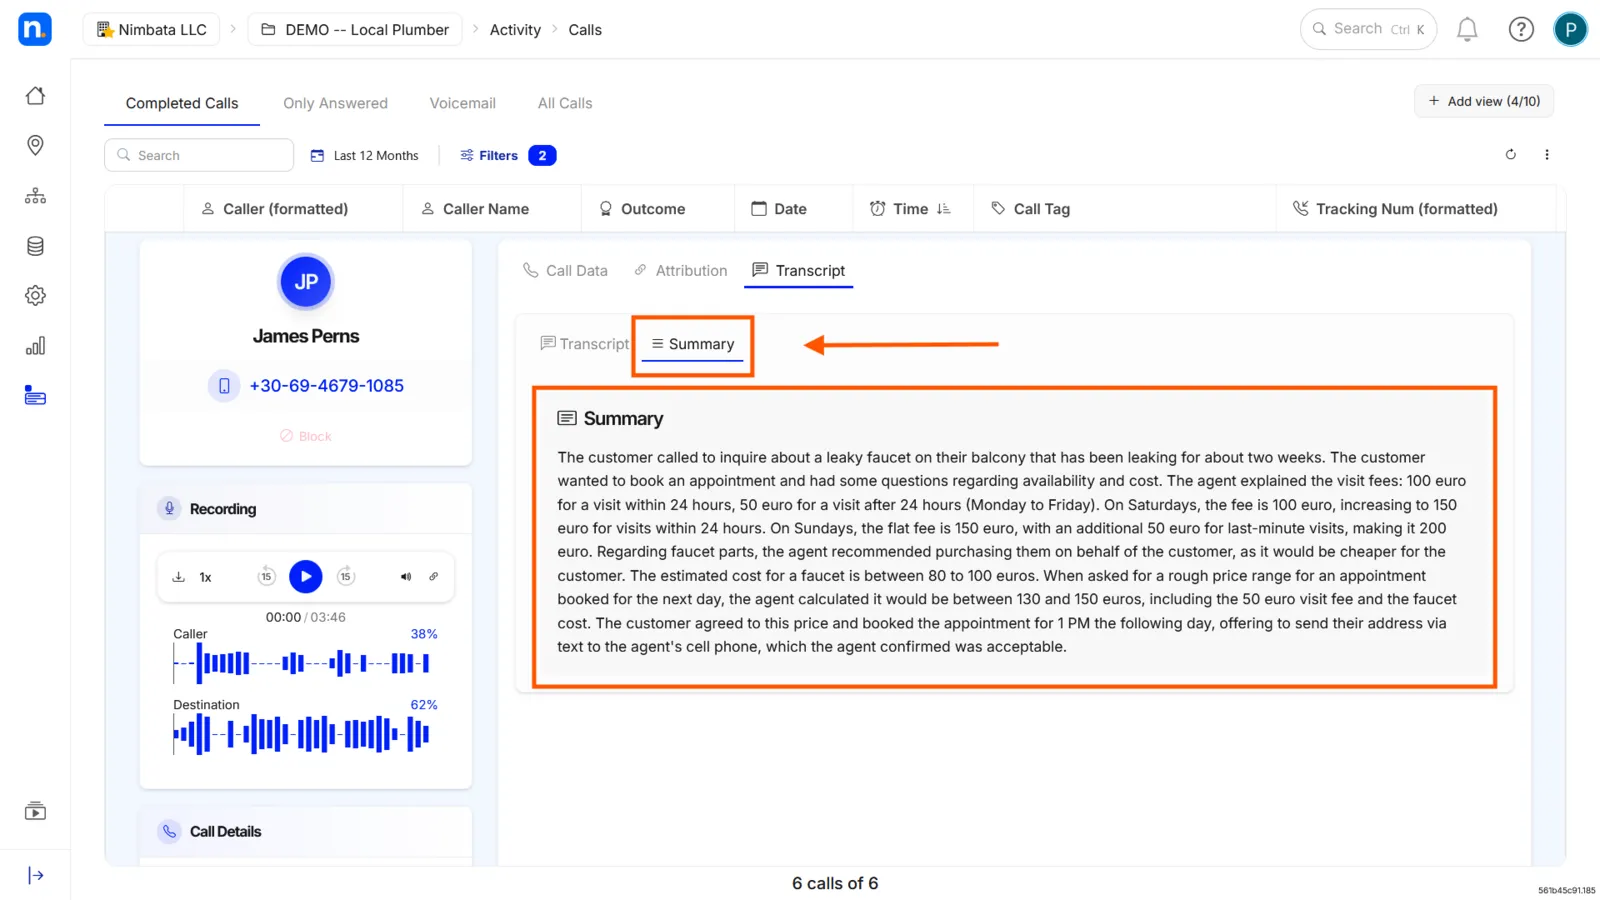Screen dimensions: 1600x900
Task: Switch to Voicemail view
Action: click(x=463, y=103)
